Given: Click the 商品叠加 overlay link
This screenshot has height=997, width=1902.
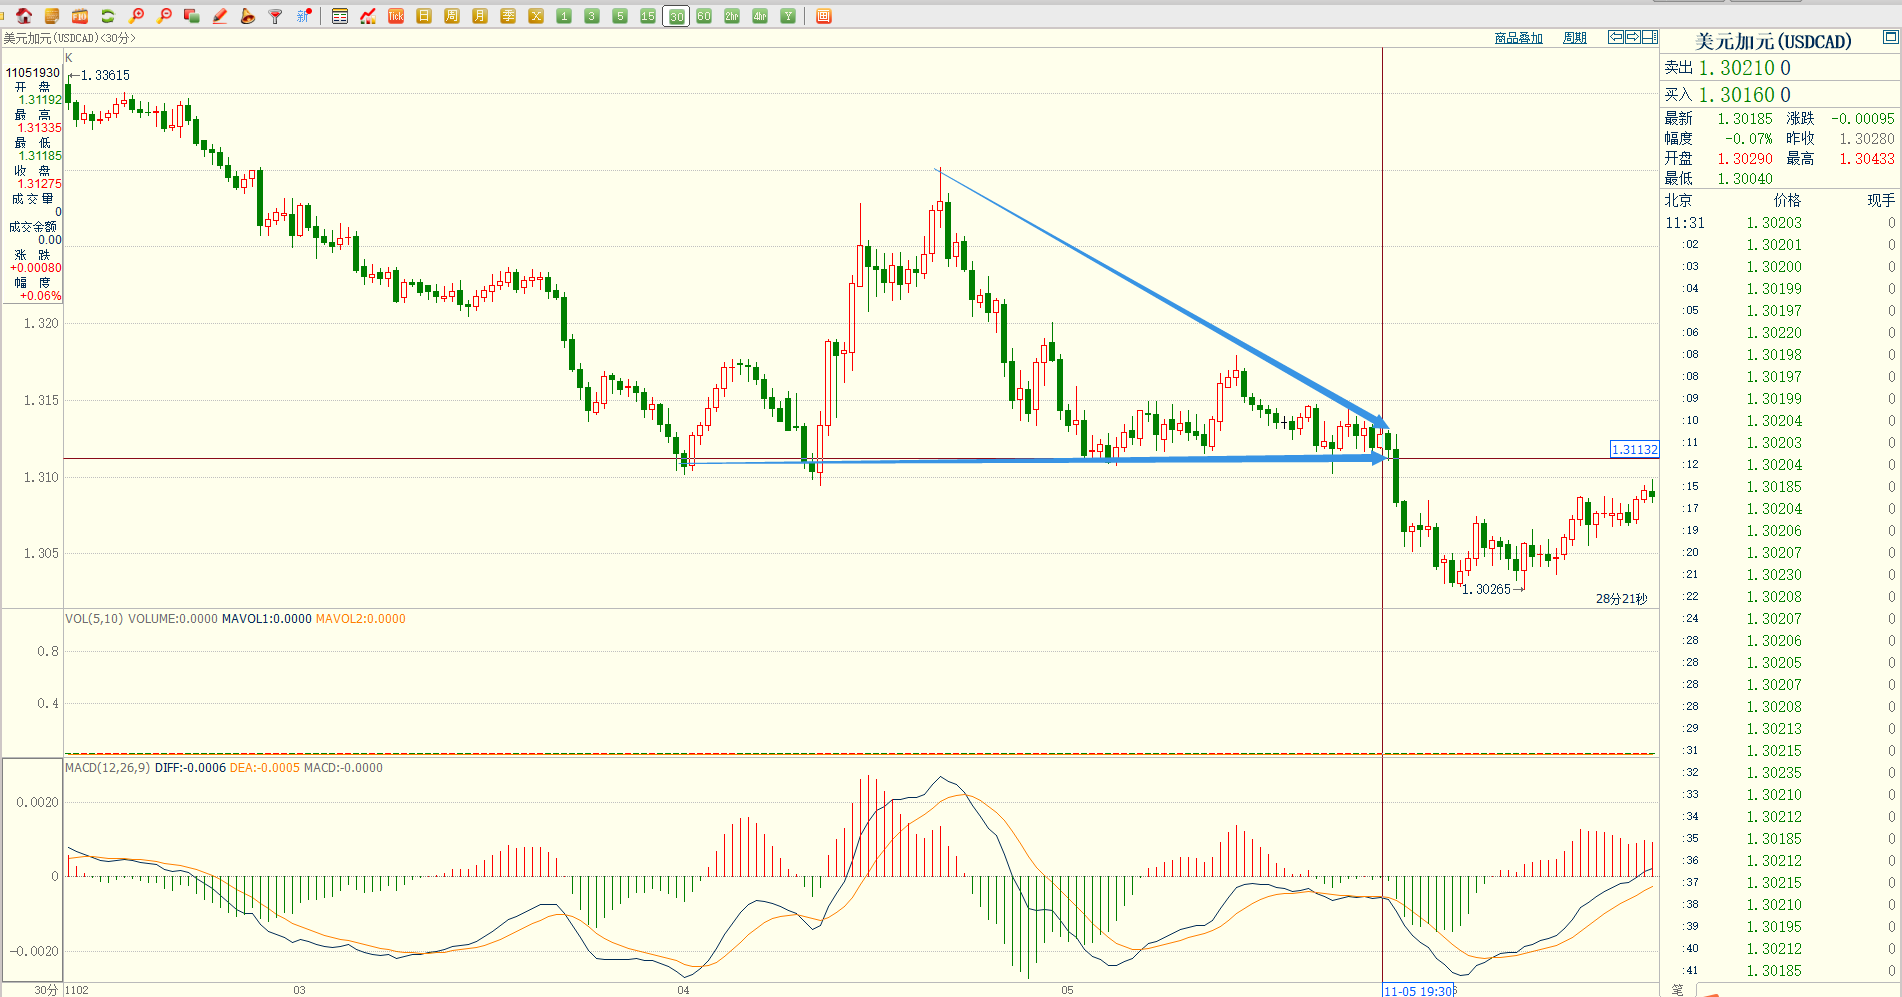Looking at the screenshot, I should [x=1518, y=38].
